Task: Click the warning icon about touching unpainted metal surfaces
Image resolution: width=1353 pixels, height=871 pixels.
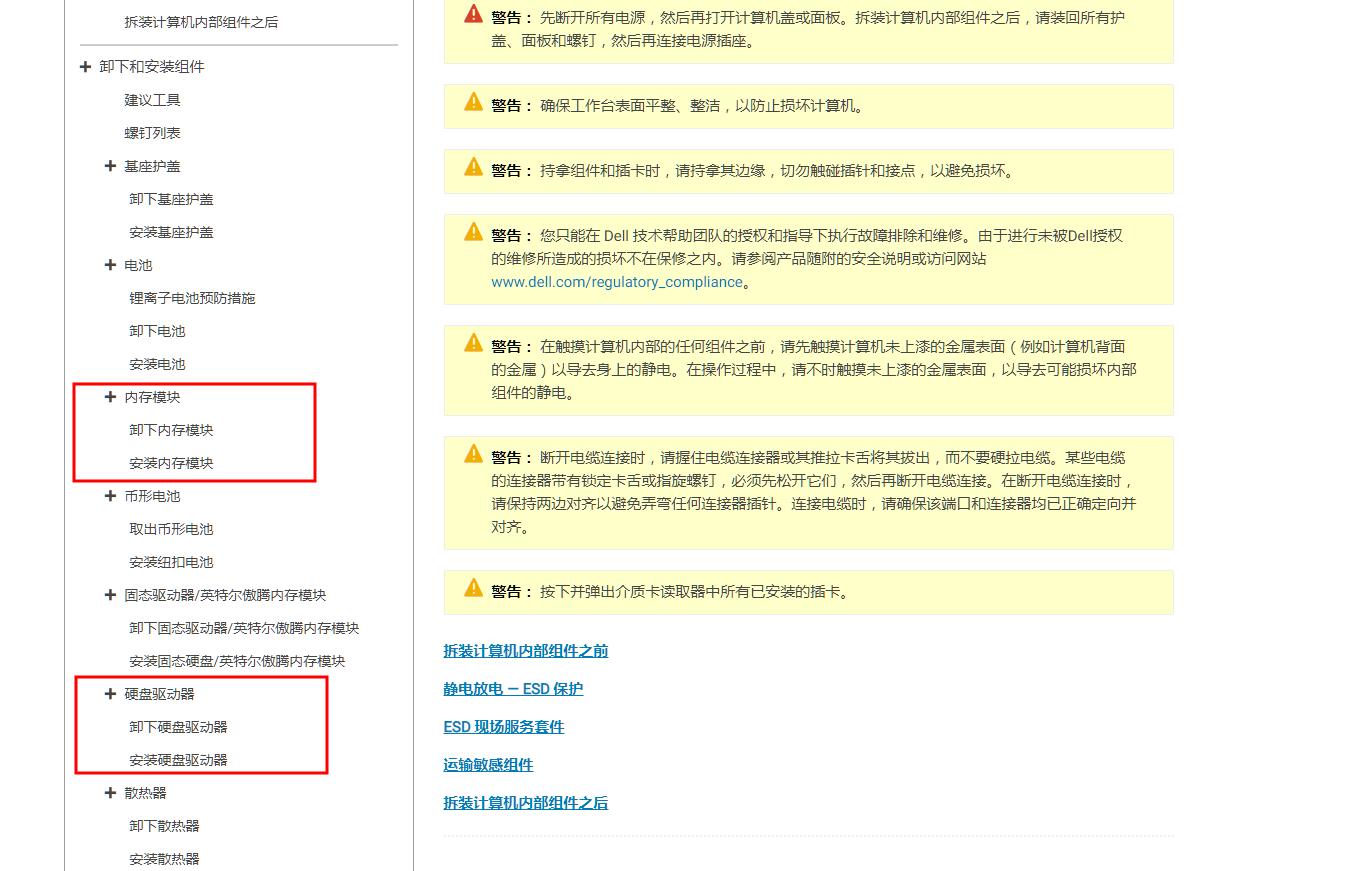Action: click(x=472, y=341)
